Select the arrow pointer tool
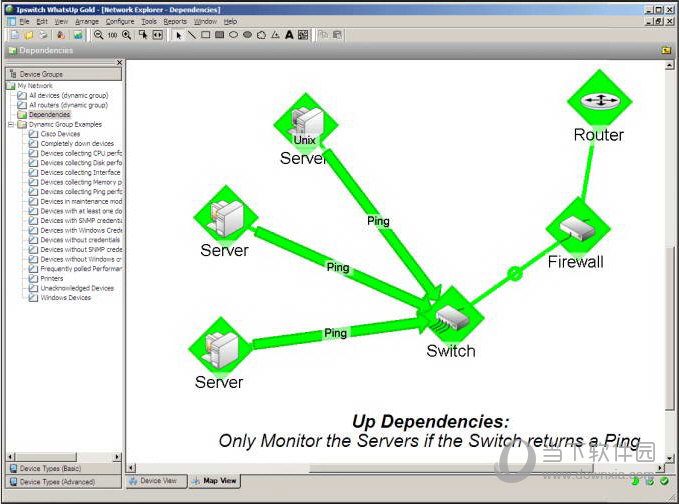 [178, 35]
